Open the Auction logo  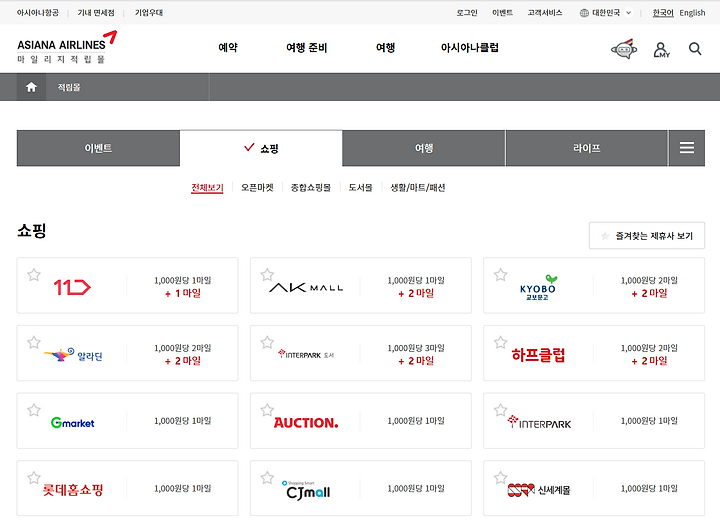(306, 422)
